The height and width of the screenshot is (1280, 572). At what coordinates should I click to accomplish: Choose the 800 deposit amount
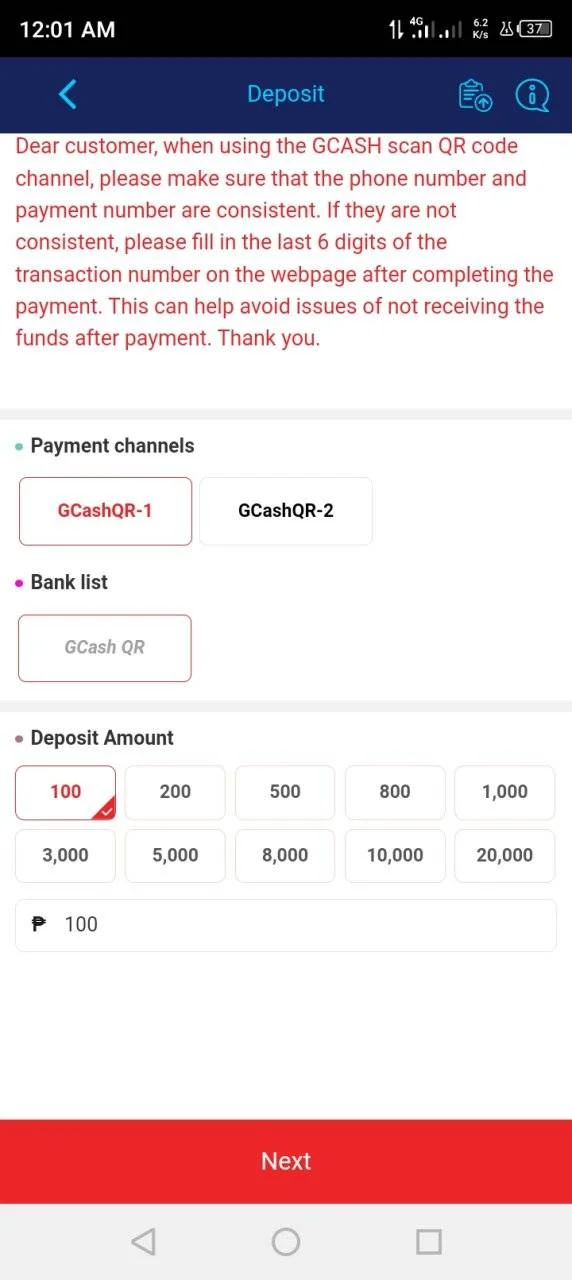[x=395, y=792]
